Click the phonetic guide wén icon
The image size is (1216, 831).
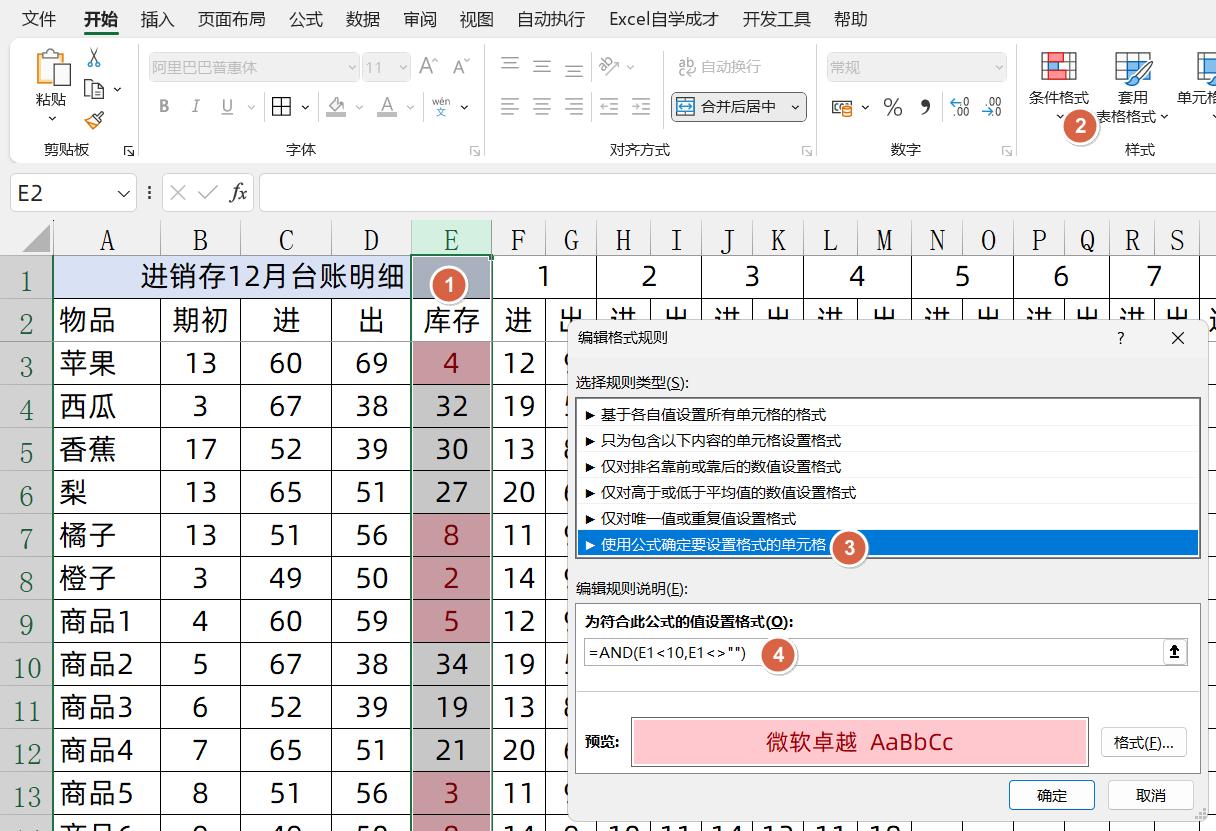[x=441, y=107]
